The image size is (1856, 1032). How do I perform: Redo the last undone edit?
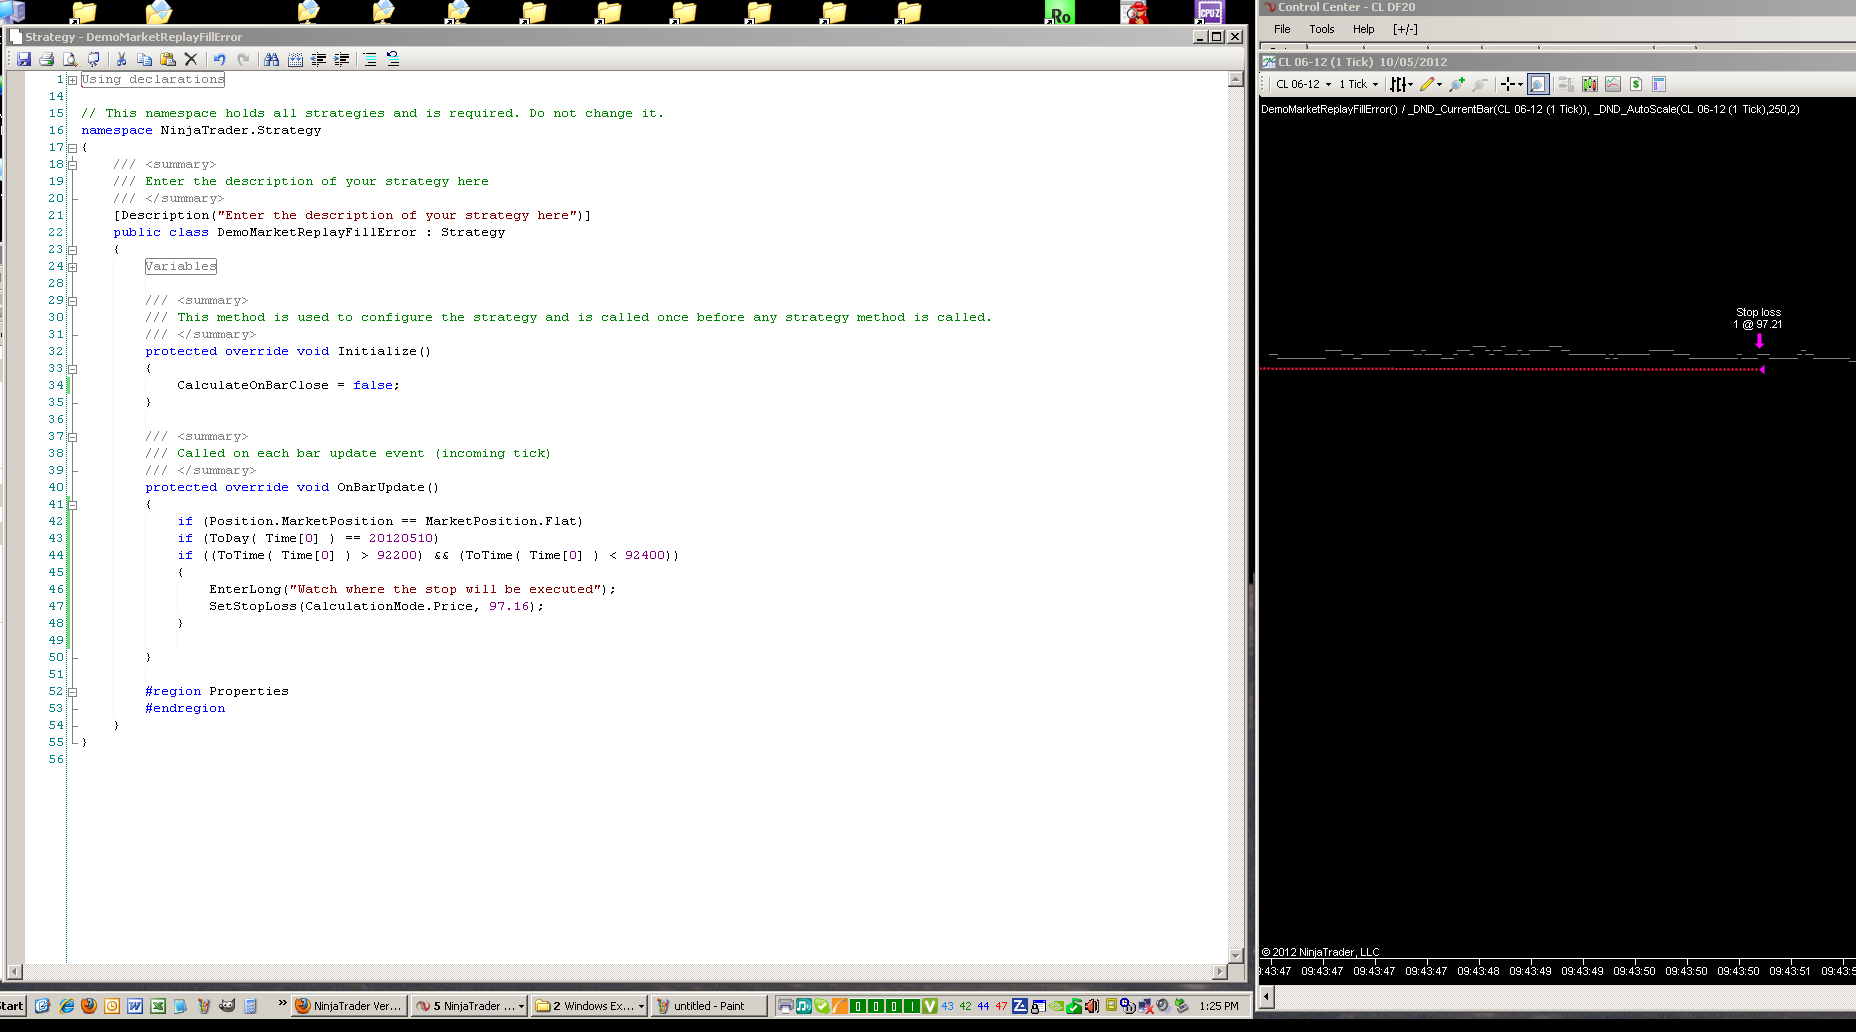(x=242, y=60)
